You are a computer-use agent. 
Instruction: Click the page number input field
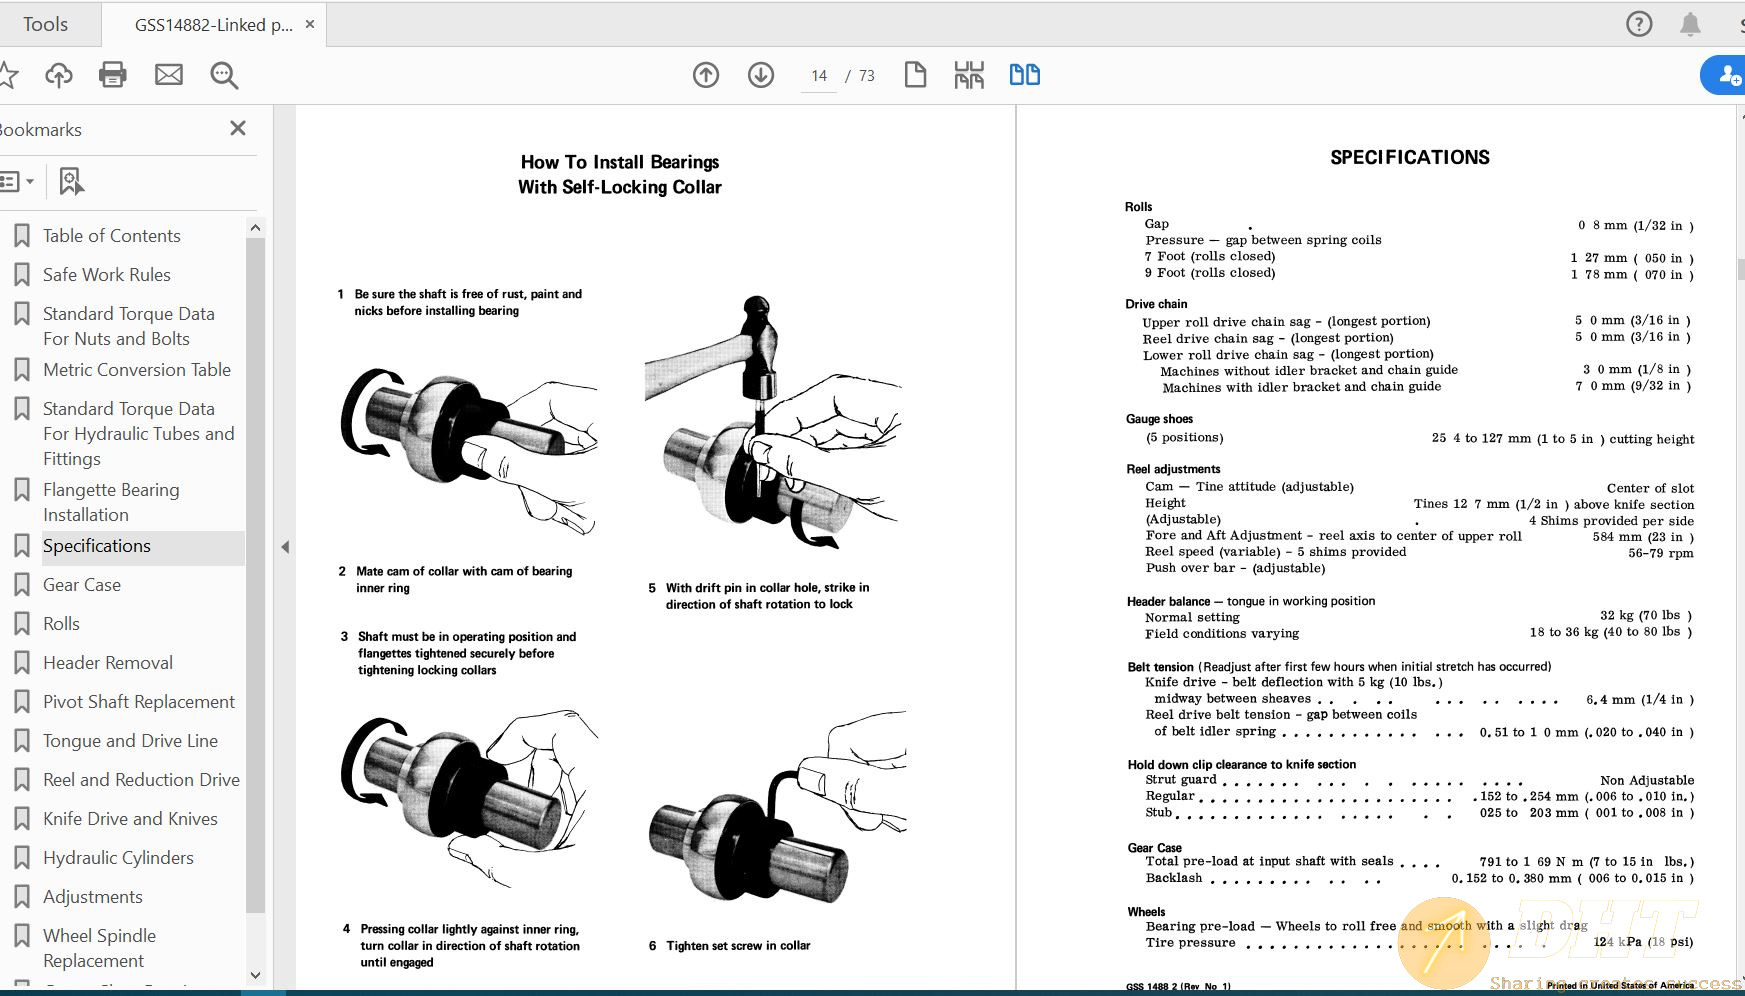[819, 76]
